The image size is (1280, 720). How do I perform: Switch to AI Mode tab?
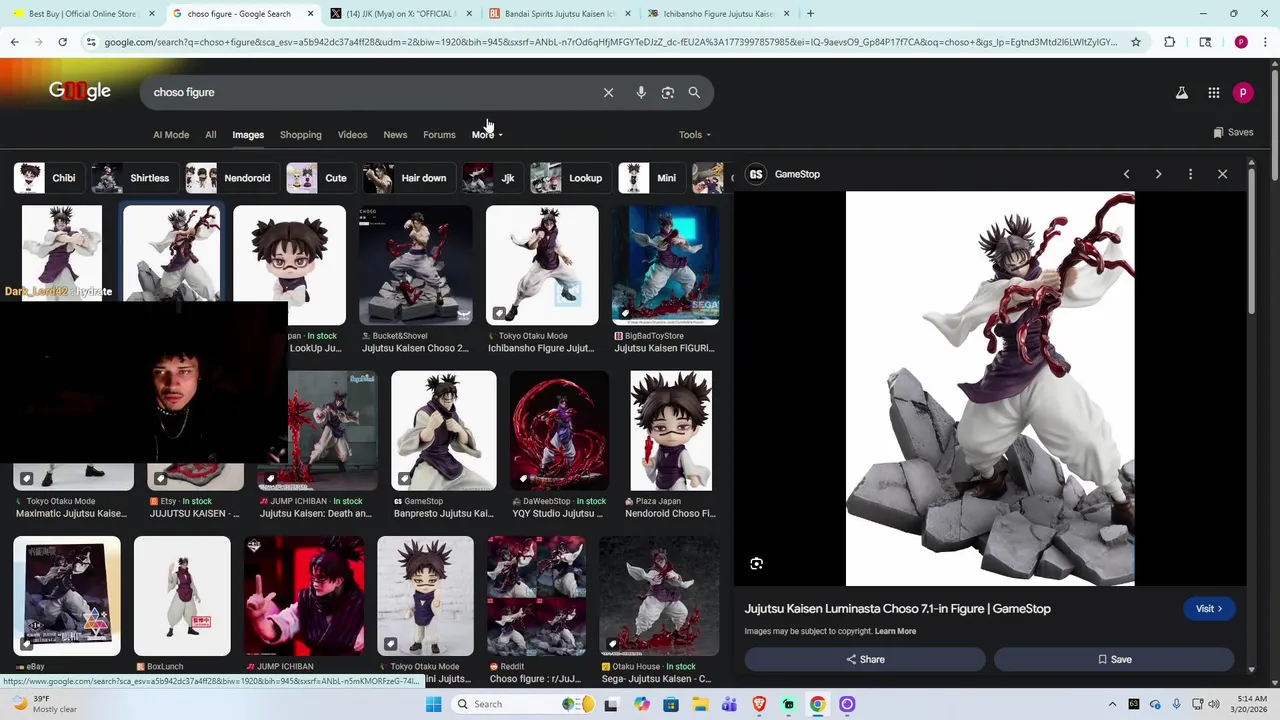point(171,135)
